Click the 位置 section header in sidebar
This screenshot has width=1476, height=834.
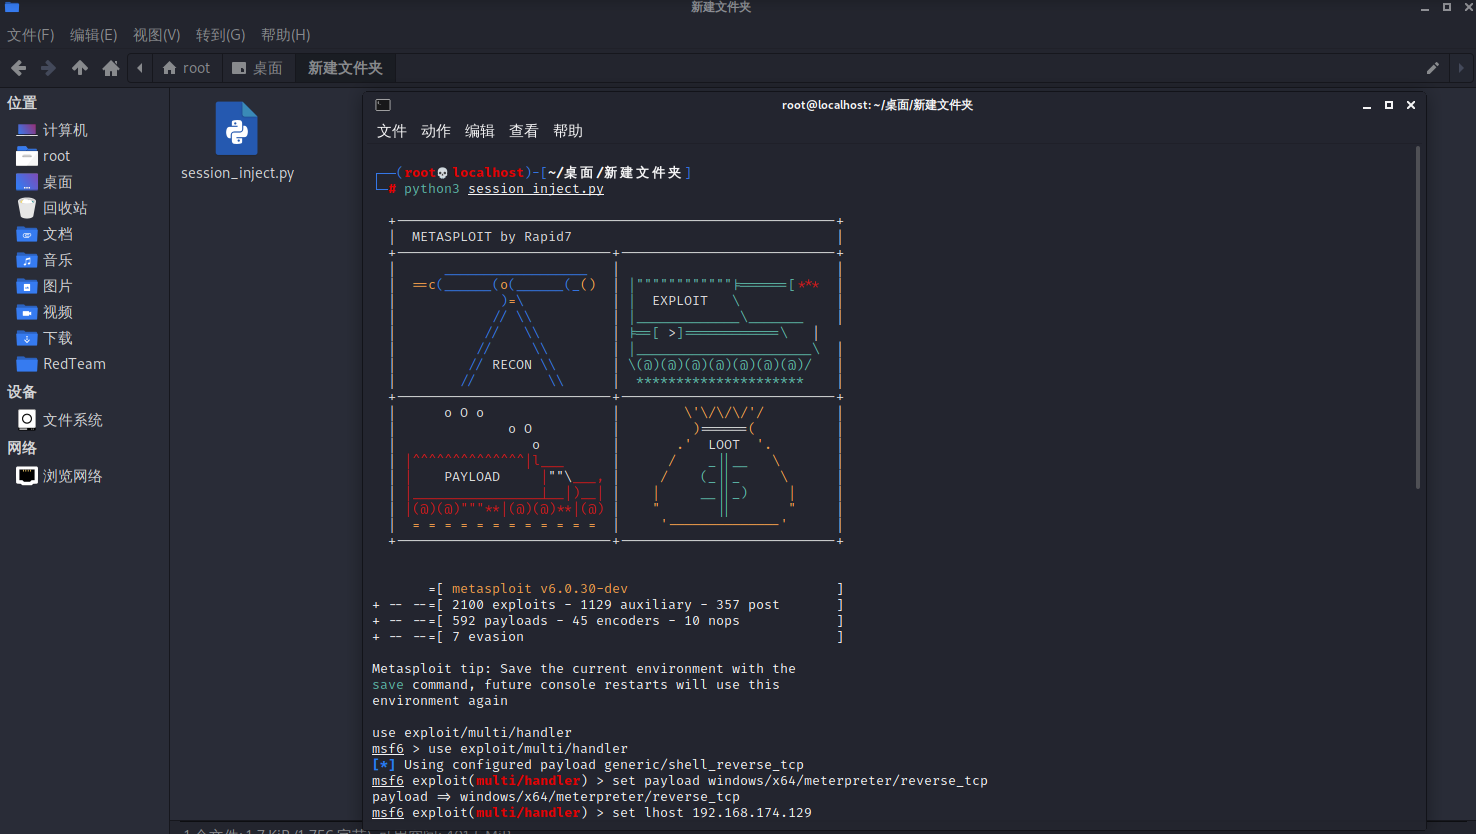point(22,103)
